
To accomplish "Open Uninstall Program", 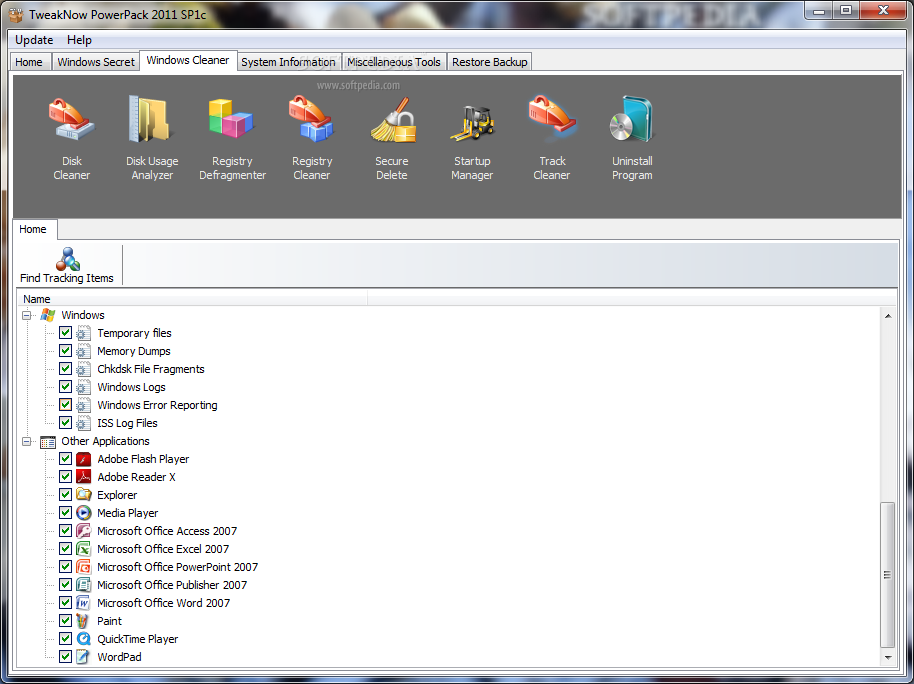I will [632, 138].
